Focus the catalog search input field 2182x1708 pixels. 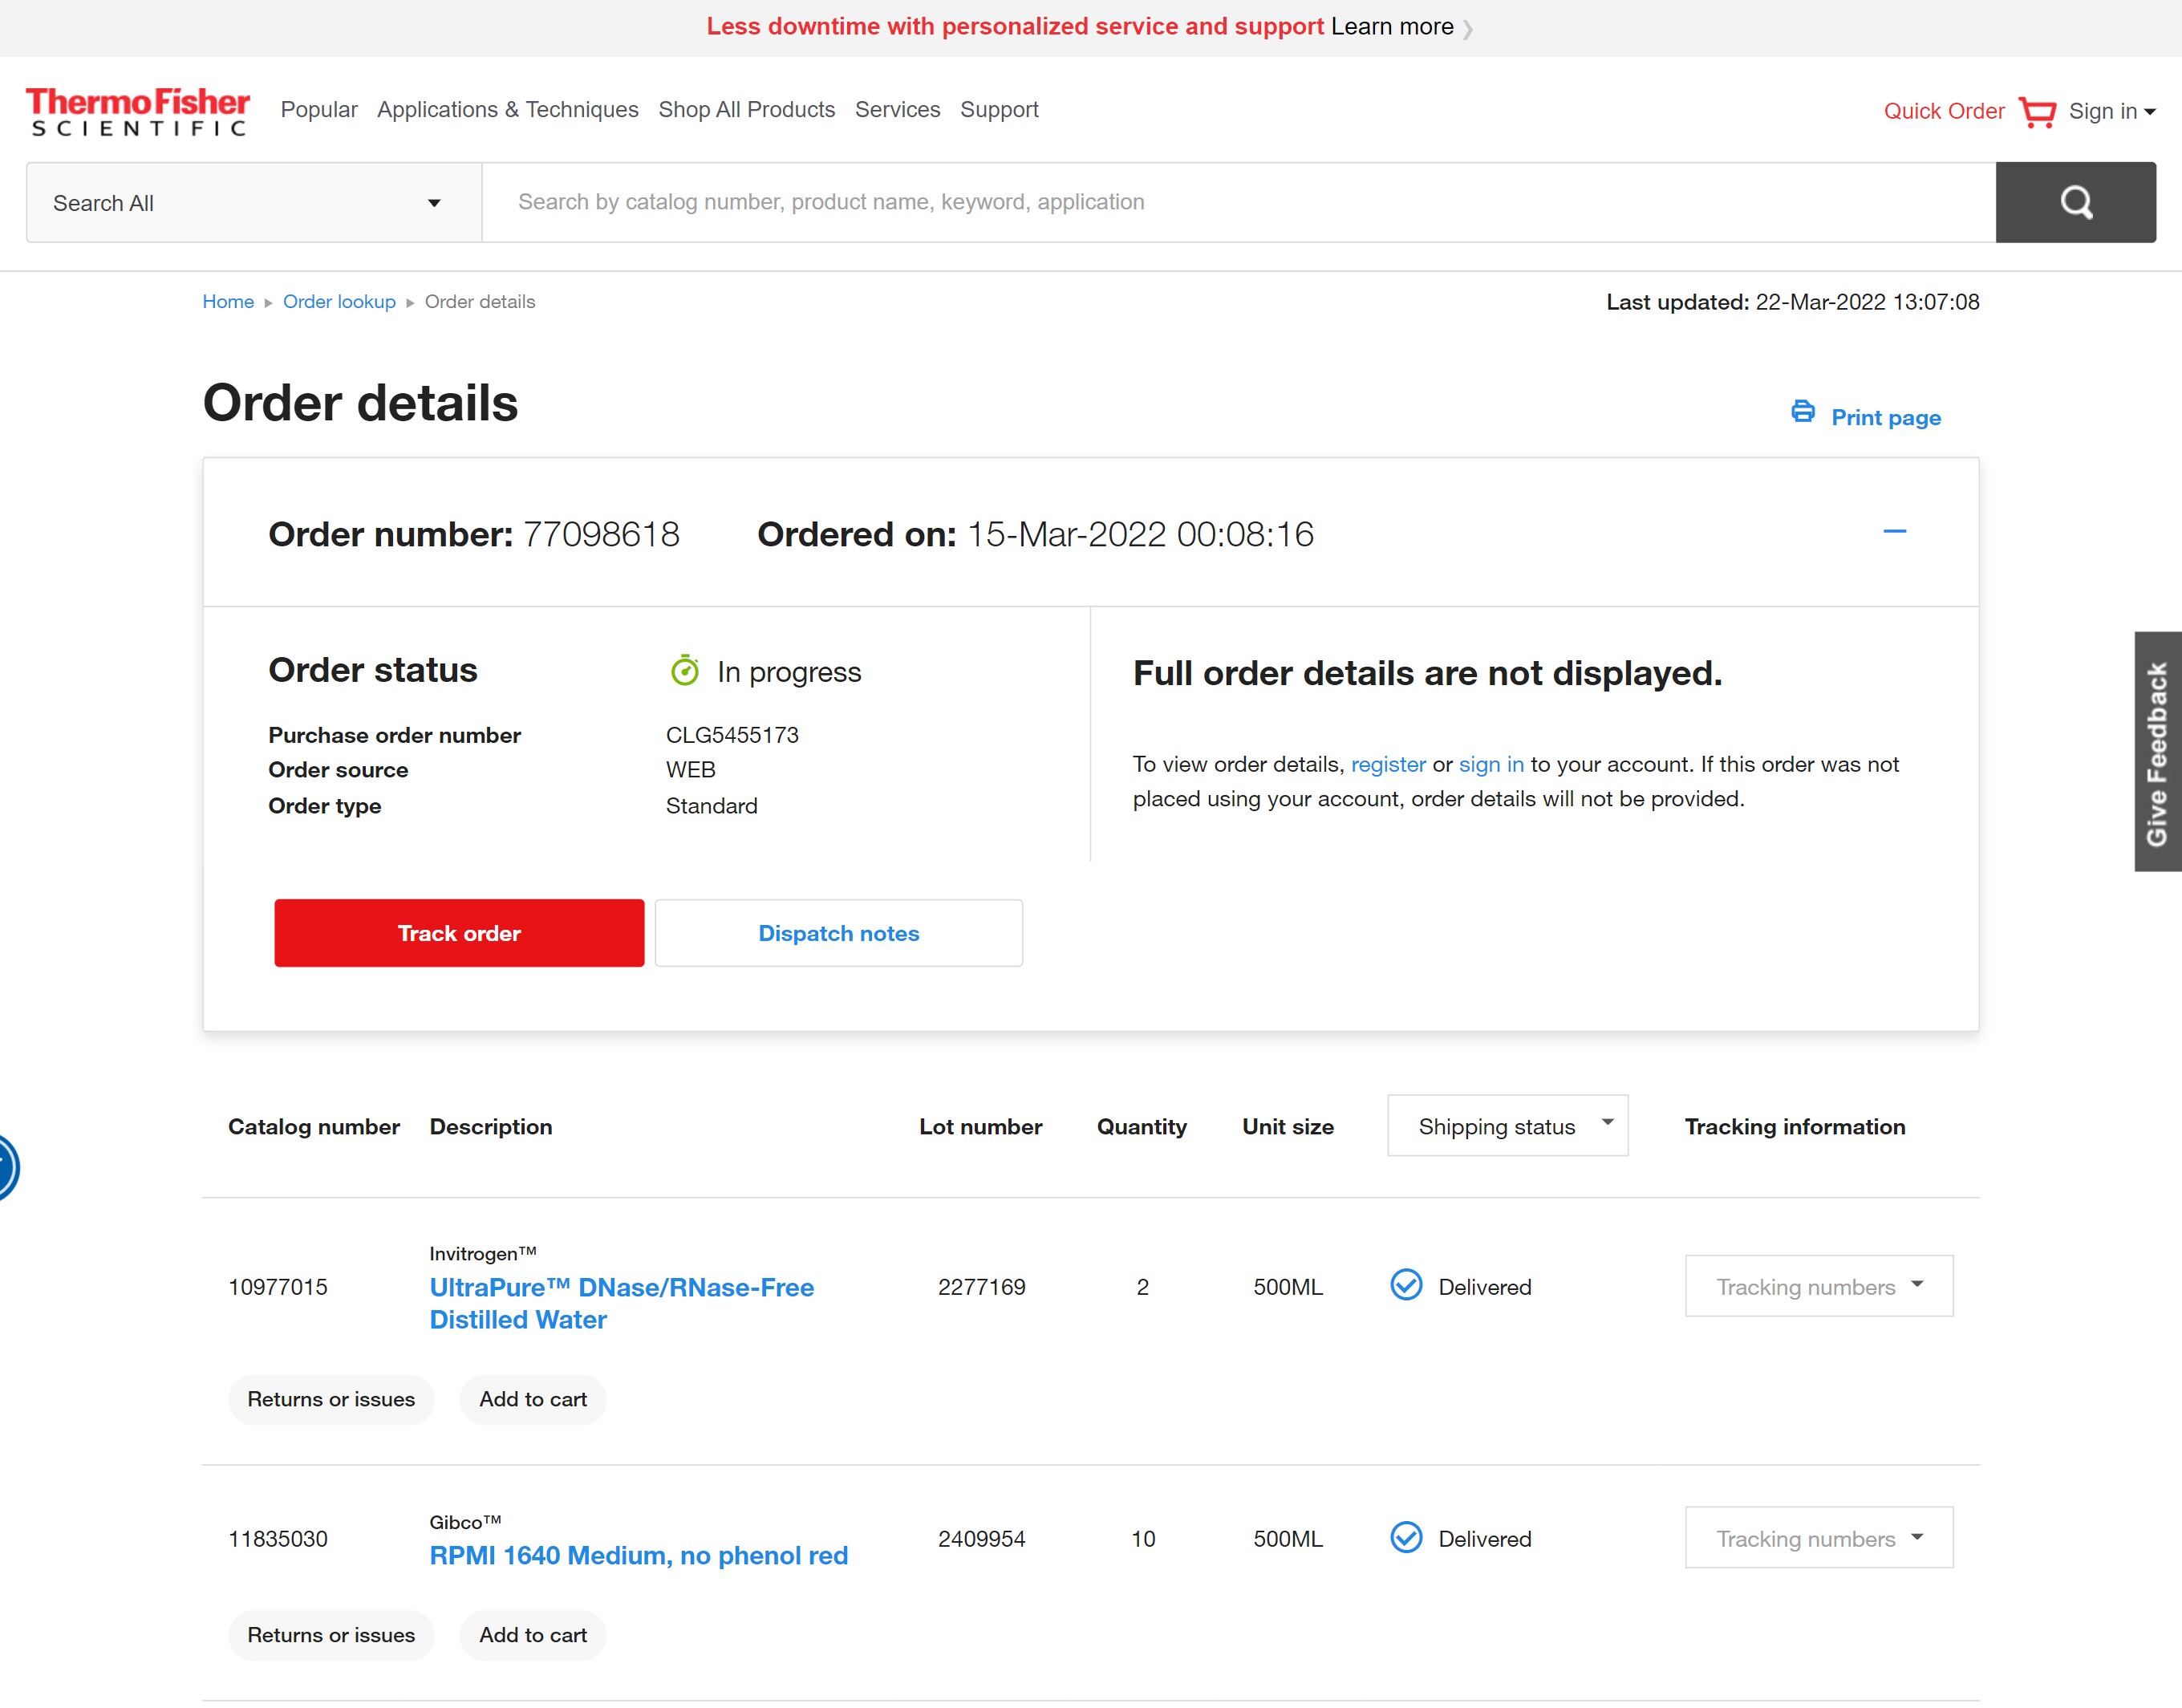(x=1239, y=202)
